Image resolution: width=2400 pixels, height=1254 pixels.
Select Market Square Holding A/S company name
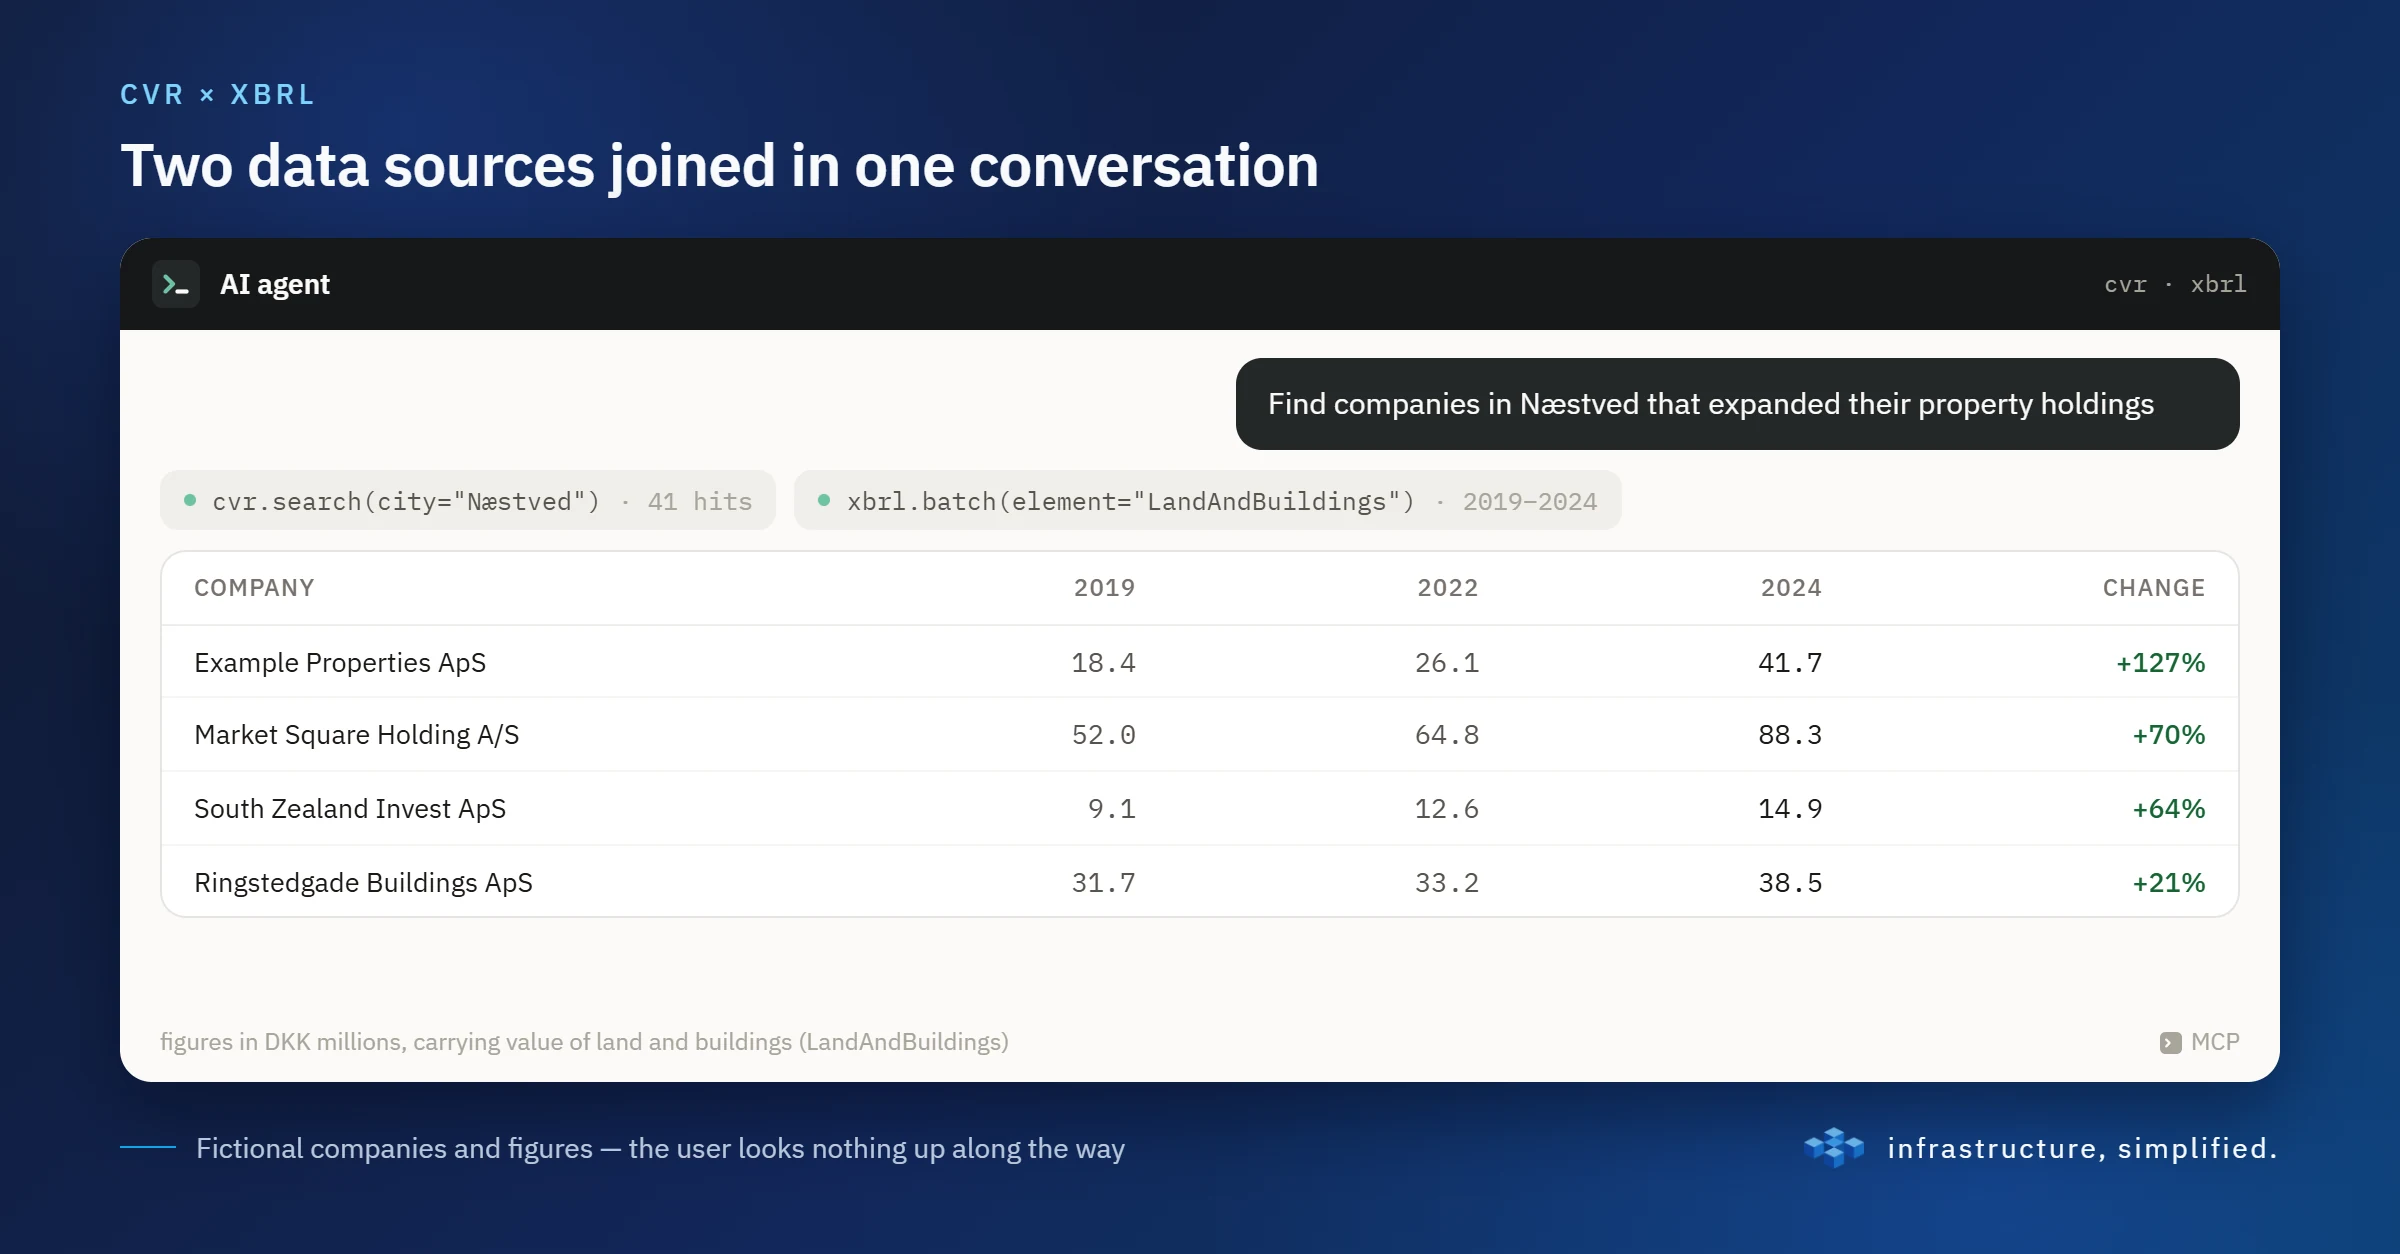pyautogui.click(x=357, y=735)
